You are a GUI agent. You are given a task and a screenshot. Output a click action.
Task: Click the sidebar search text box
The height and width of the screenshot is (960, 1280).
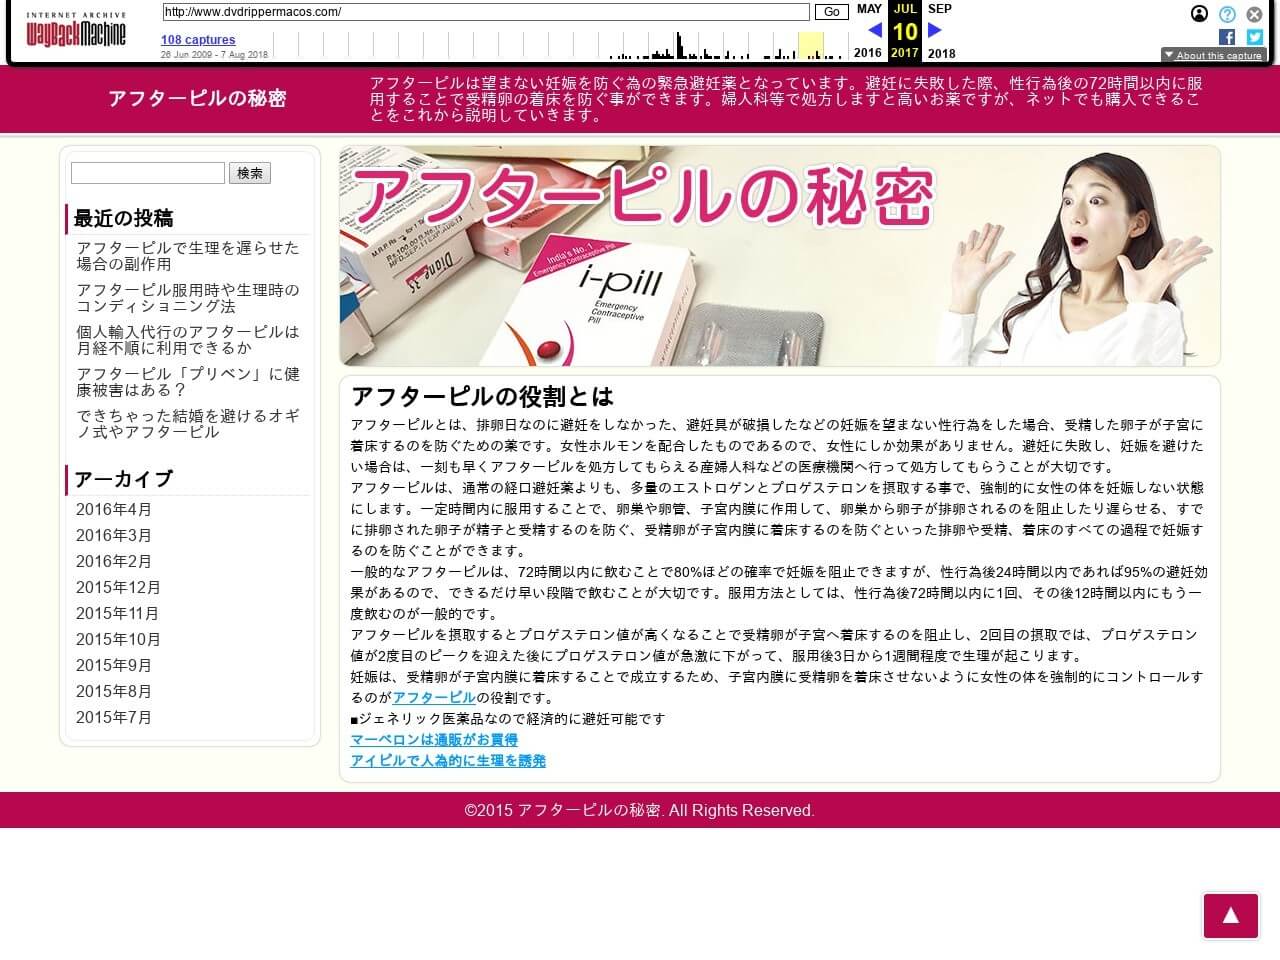point(148,173)
